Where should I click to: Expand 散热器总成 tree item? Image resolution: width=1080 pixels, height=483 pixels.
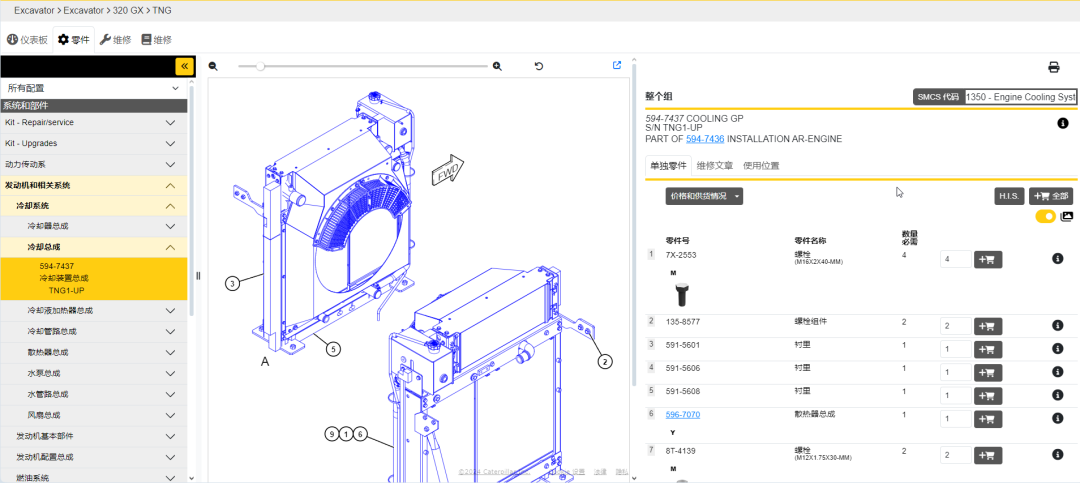pyautogui.click(x=94, y=353)
